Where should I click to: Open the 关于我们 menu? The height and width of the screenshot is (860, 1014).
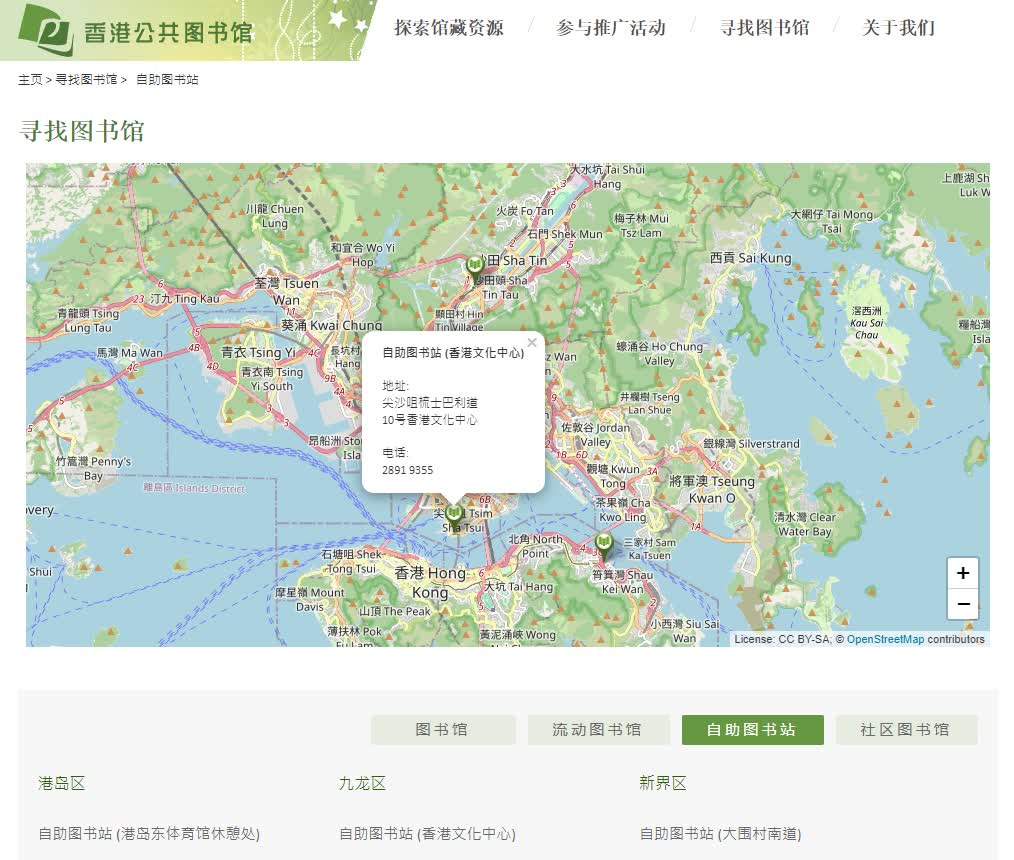pyautogui.click(x=898, y=28)
